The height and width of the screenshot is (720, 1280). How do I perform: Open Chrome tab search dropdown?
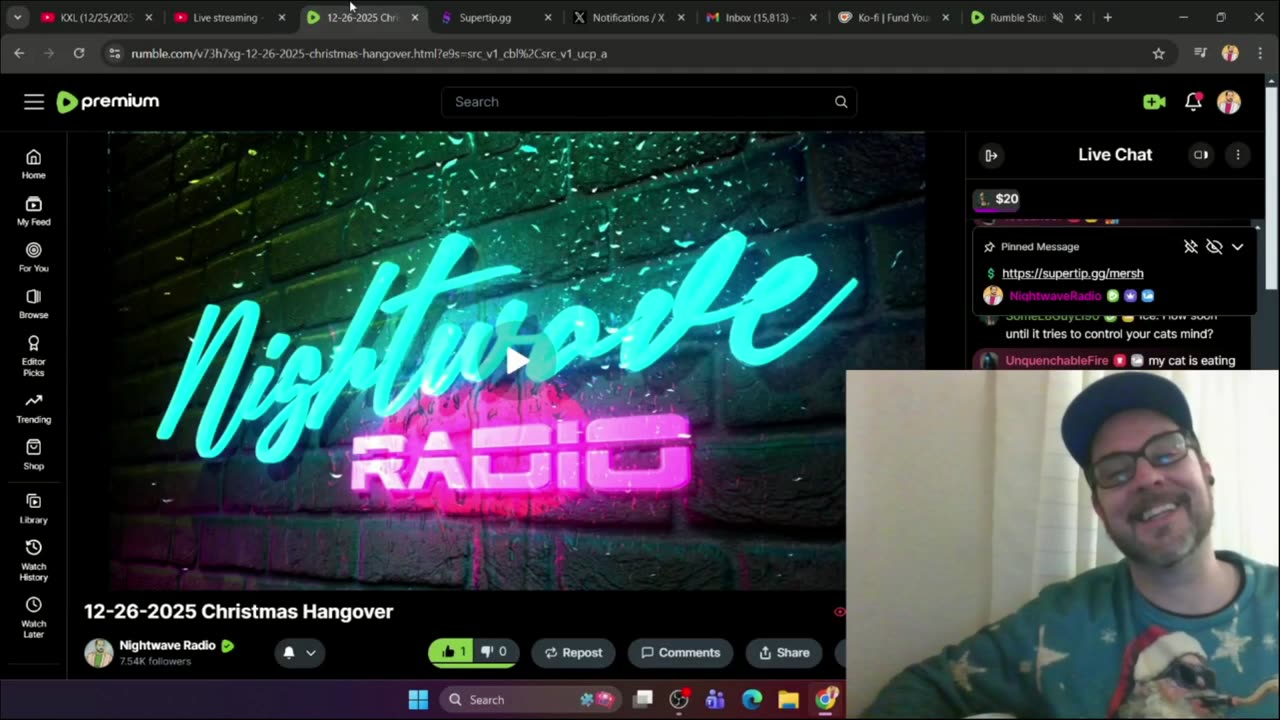(17, 18)
